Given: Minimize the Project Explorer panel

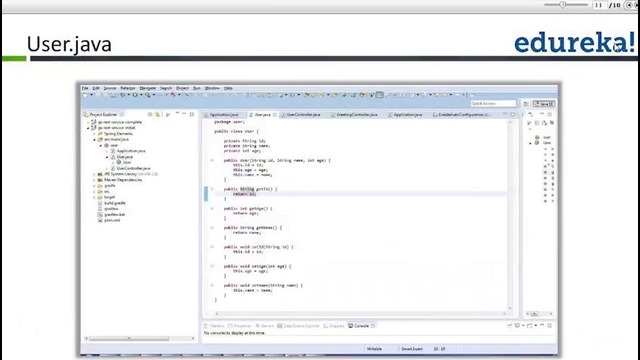Looking at the screenshot, I should click(x=184, y=114).
